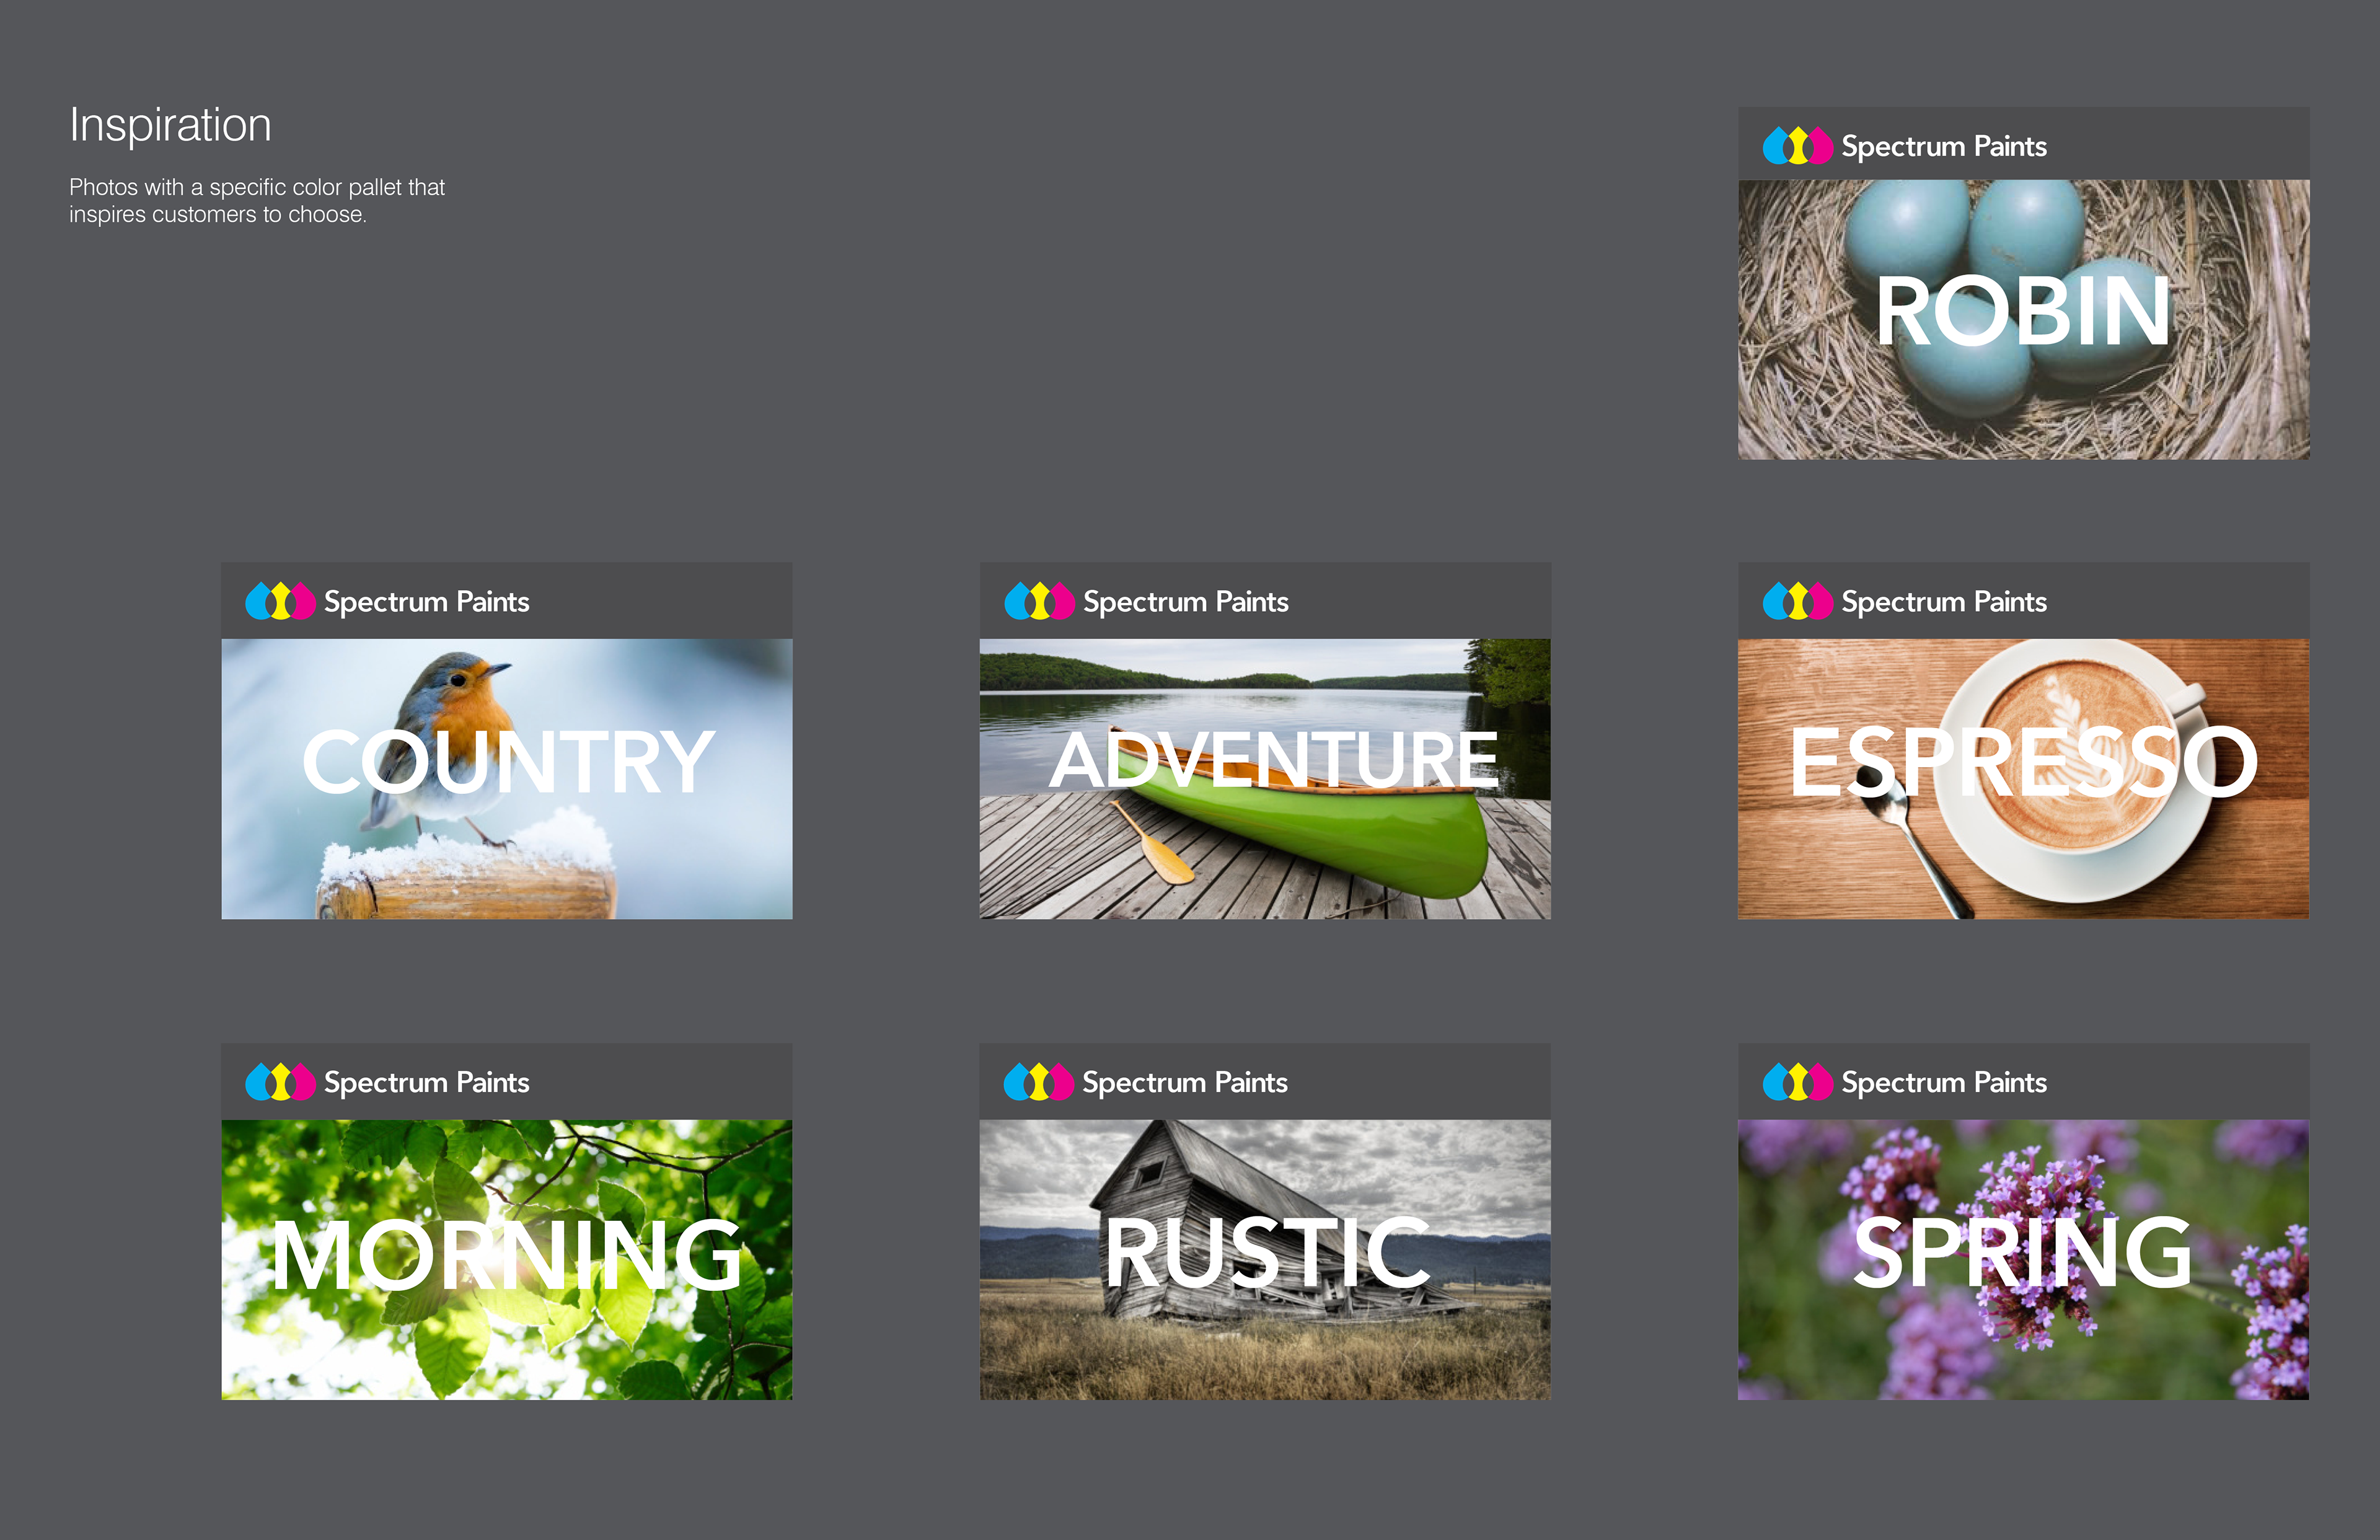Screen dimensions: 2380x1540
Task: Click the droplet logo on Spring card
Action: tap(1797, 1082)
